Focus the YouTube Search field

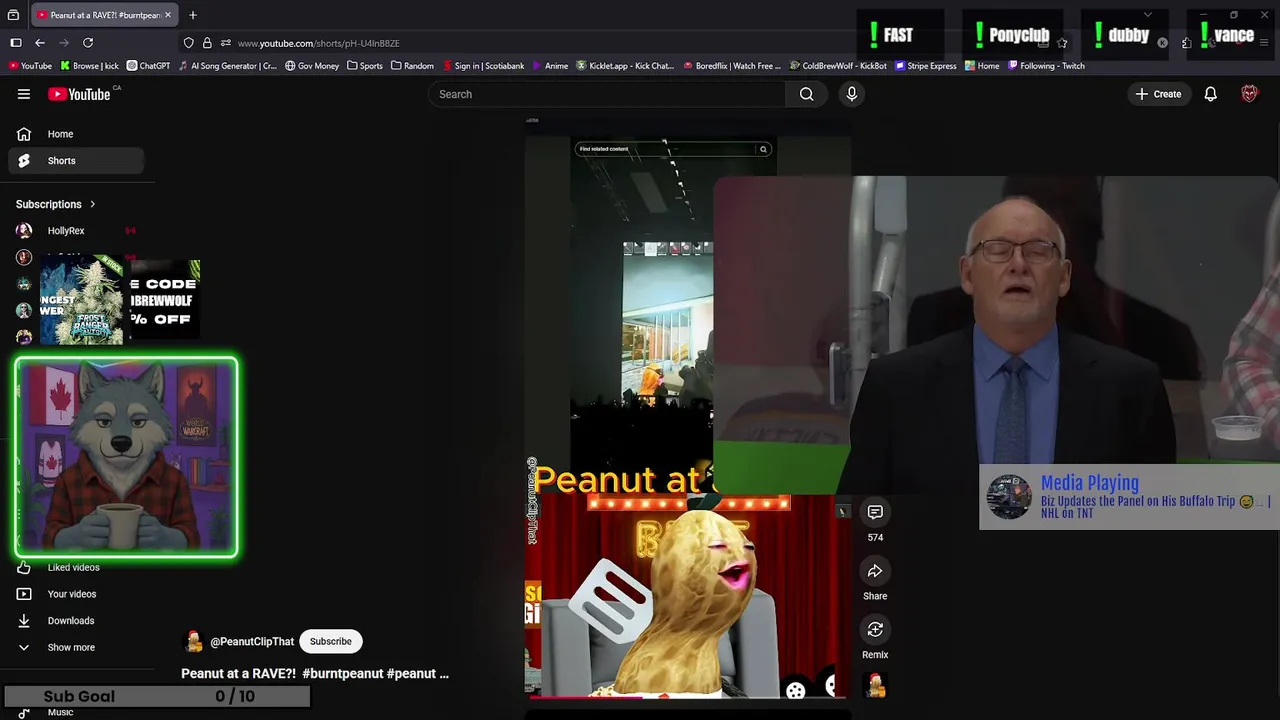(x=608, y=94)
